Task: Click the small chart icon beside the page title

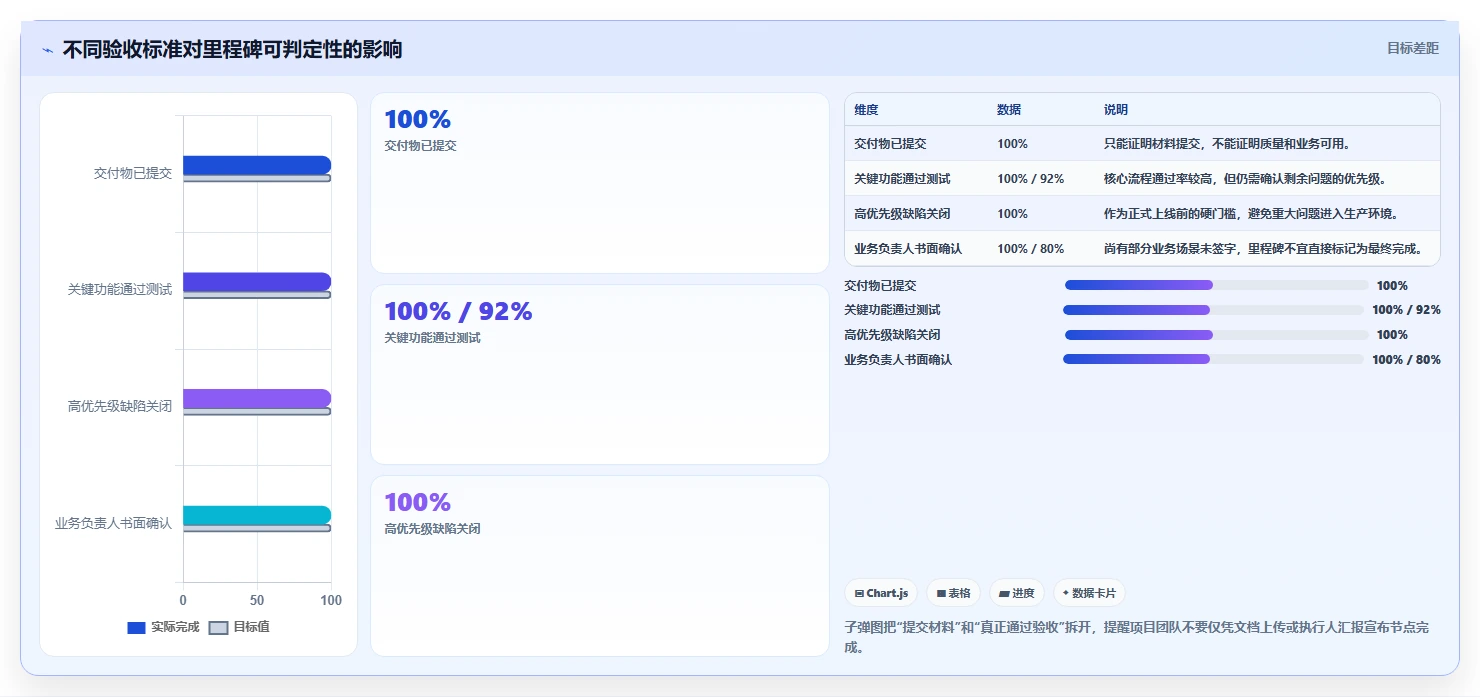Action: tap(47, 50)
